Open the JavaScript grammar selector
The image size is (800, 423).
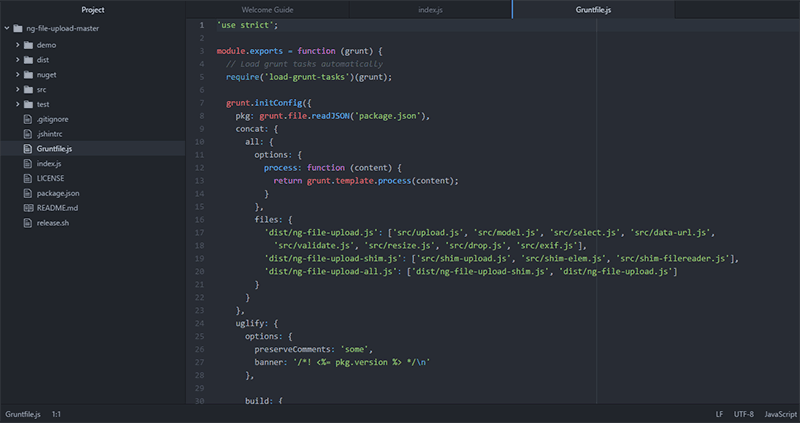click(x=781, y=414)
